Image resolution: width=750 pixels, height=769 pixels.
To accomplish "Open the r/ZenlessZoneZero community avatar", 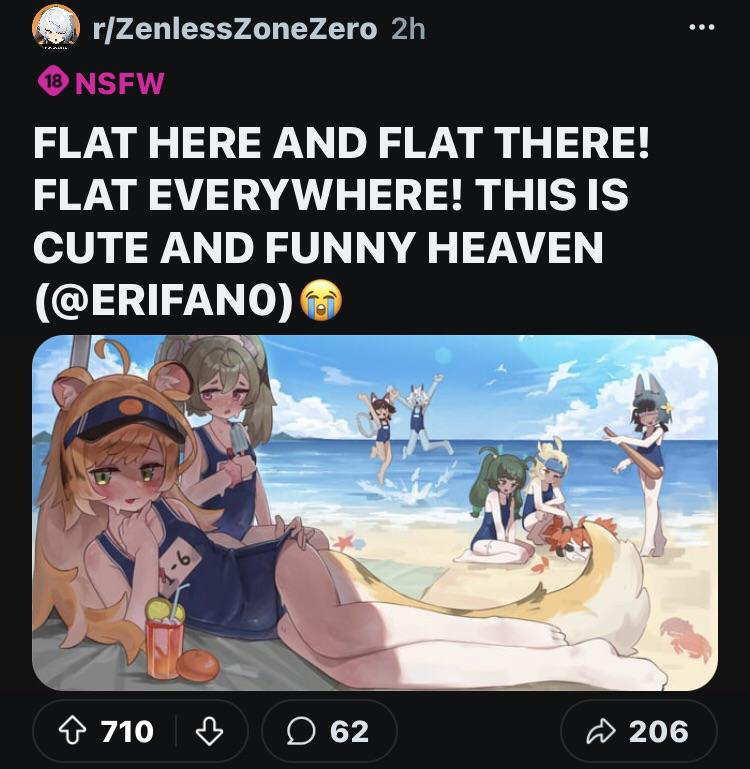I will coord(56,26).
